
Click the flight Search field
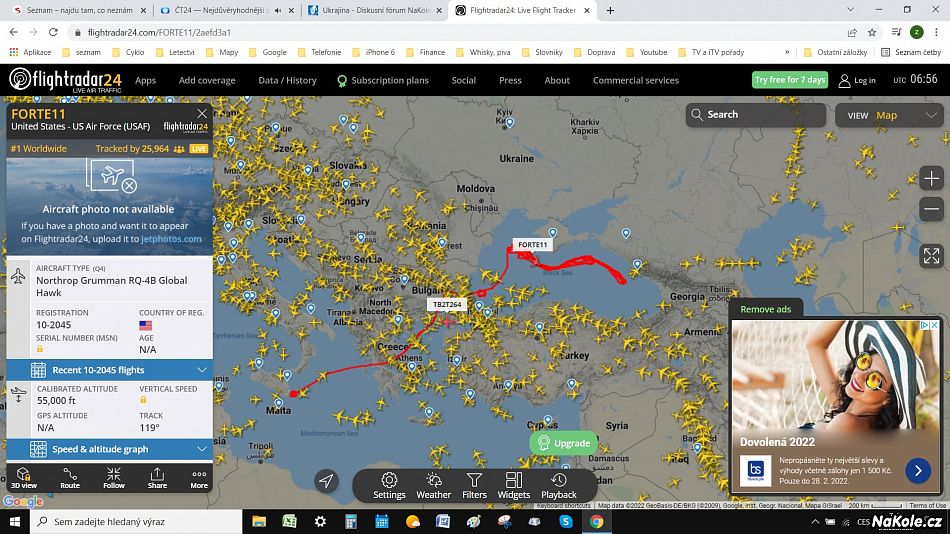[x=756, y=115]
